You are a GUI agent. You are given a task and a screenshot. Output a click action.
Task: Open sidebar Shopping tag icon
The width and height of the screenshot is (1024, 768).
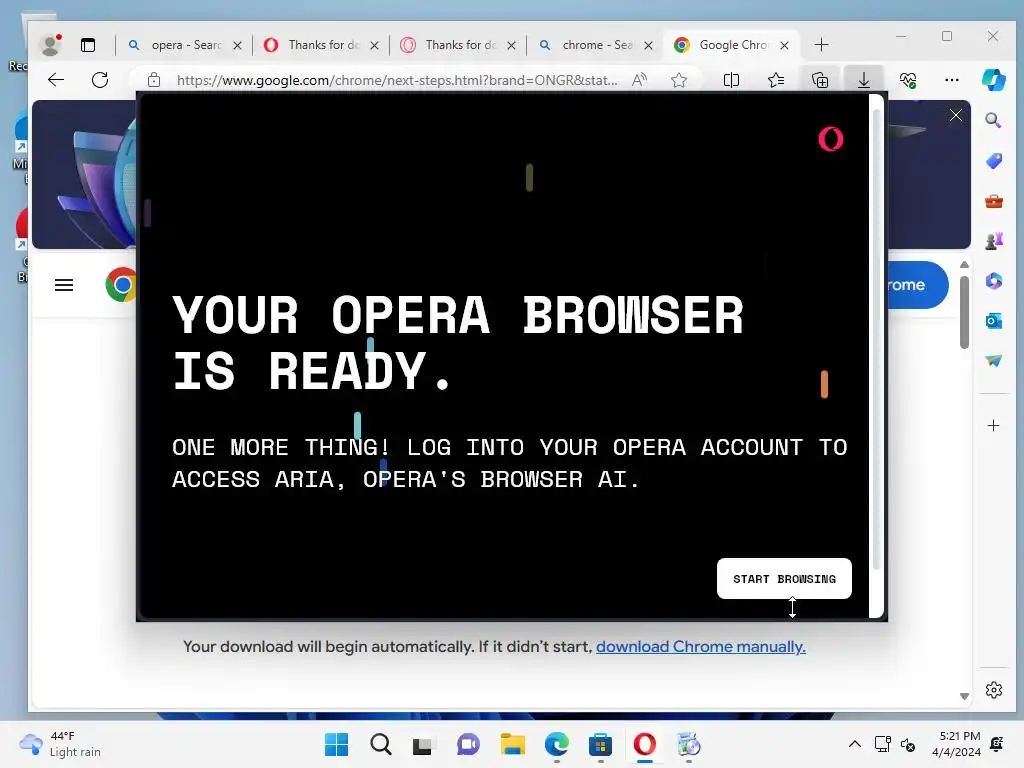993,161
